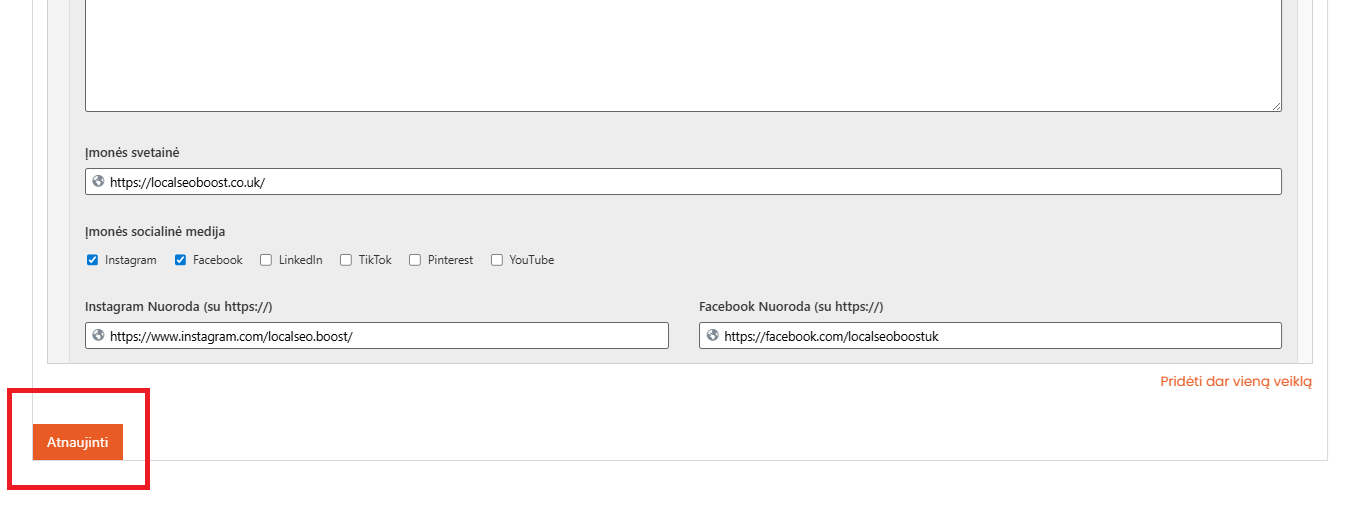1371x530 pixels.
Task: Open the 'Pridėti dar vieną veiklą' link
Action: [1235, 381]
